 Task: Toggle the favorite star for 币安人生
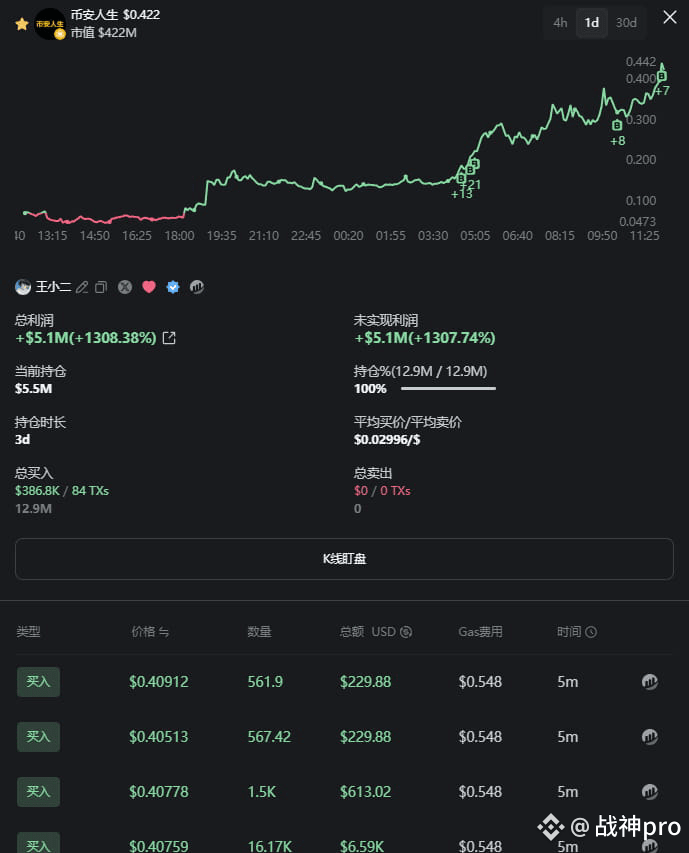tap(22, 24)
